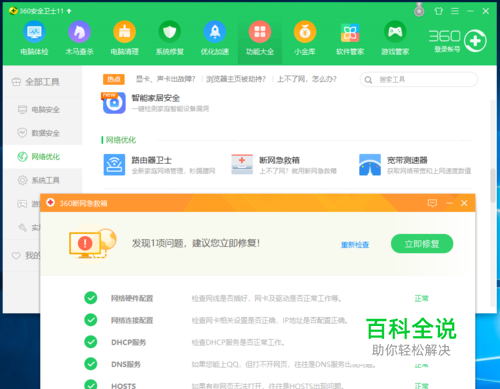Select 系统工具 sidebar category
The width and height of the screenshot is (500, 389).
(x=43, y=180)
